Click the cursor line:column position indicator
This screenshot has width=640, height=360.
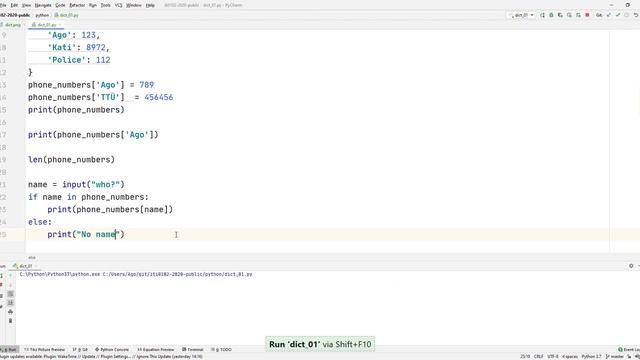[525, 357]
